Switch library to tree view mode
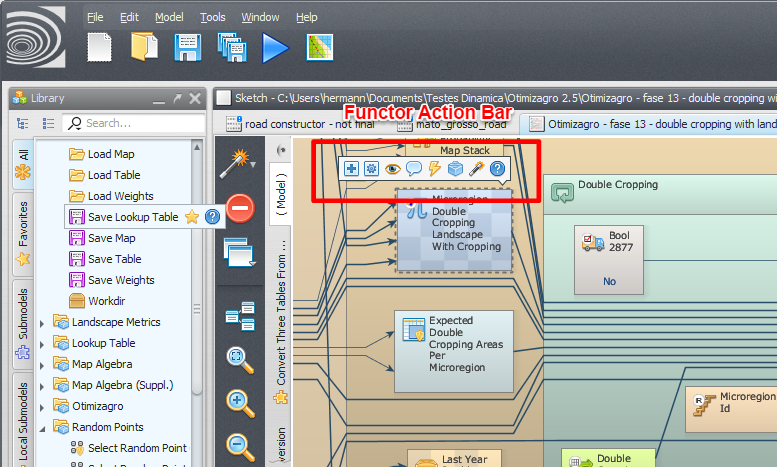Viewport: 777px width, 467px height. pyautogui.click(x=24, y=123)
